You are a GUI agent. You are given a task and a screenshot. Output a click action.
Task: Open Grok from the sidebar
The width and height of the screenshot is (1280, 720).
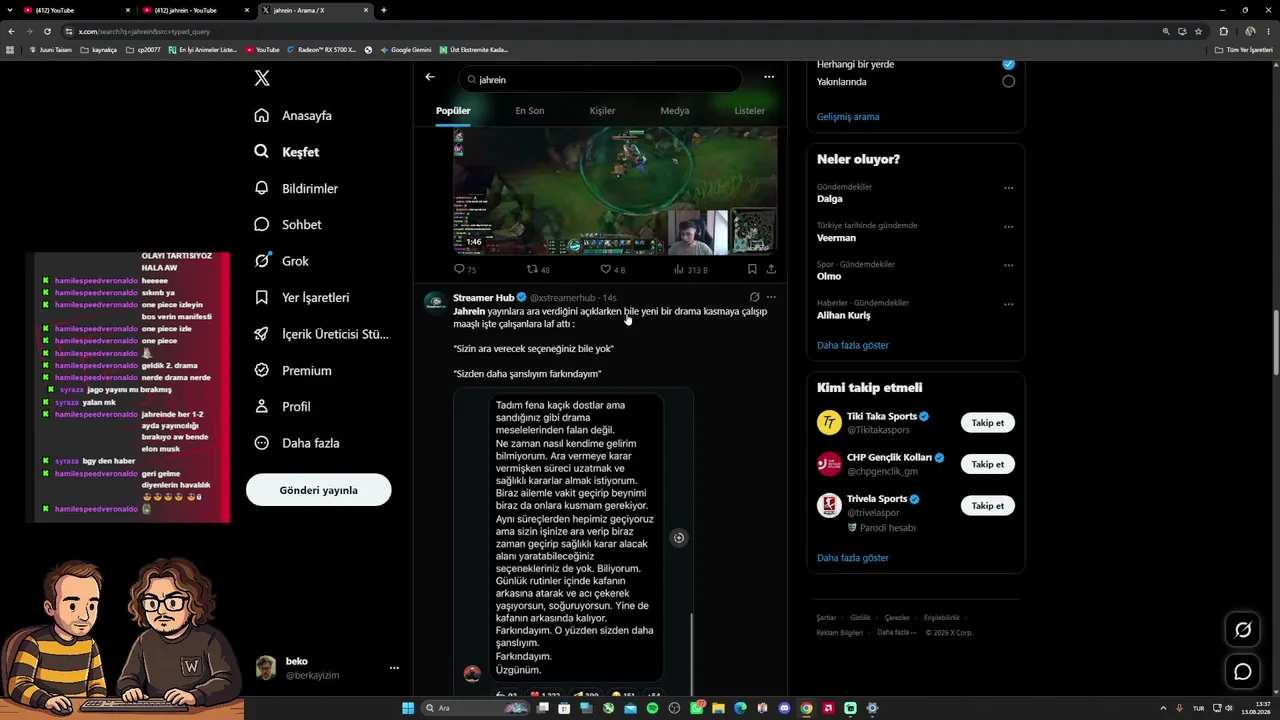pyautogui.click(x=281, y=261)
